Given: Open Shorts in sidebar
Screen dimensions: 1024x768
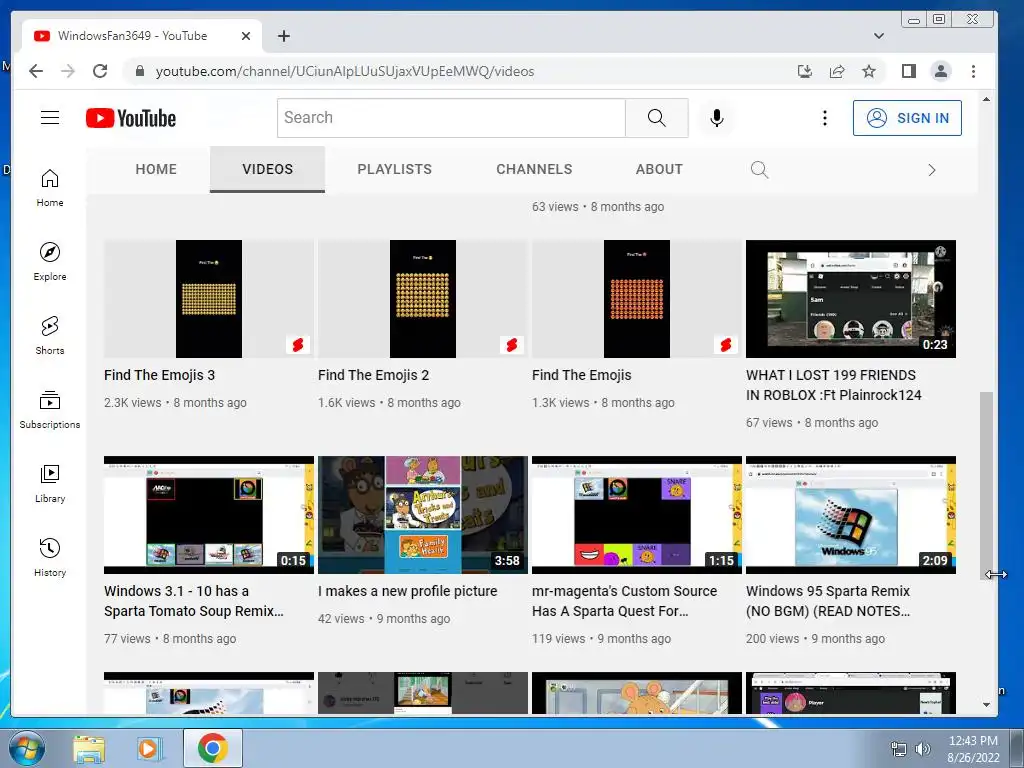Looking at the screenshot, I should click(x=50, y=336).
